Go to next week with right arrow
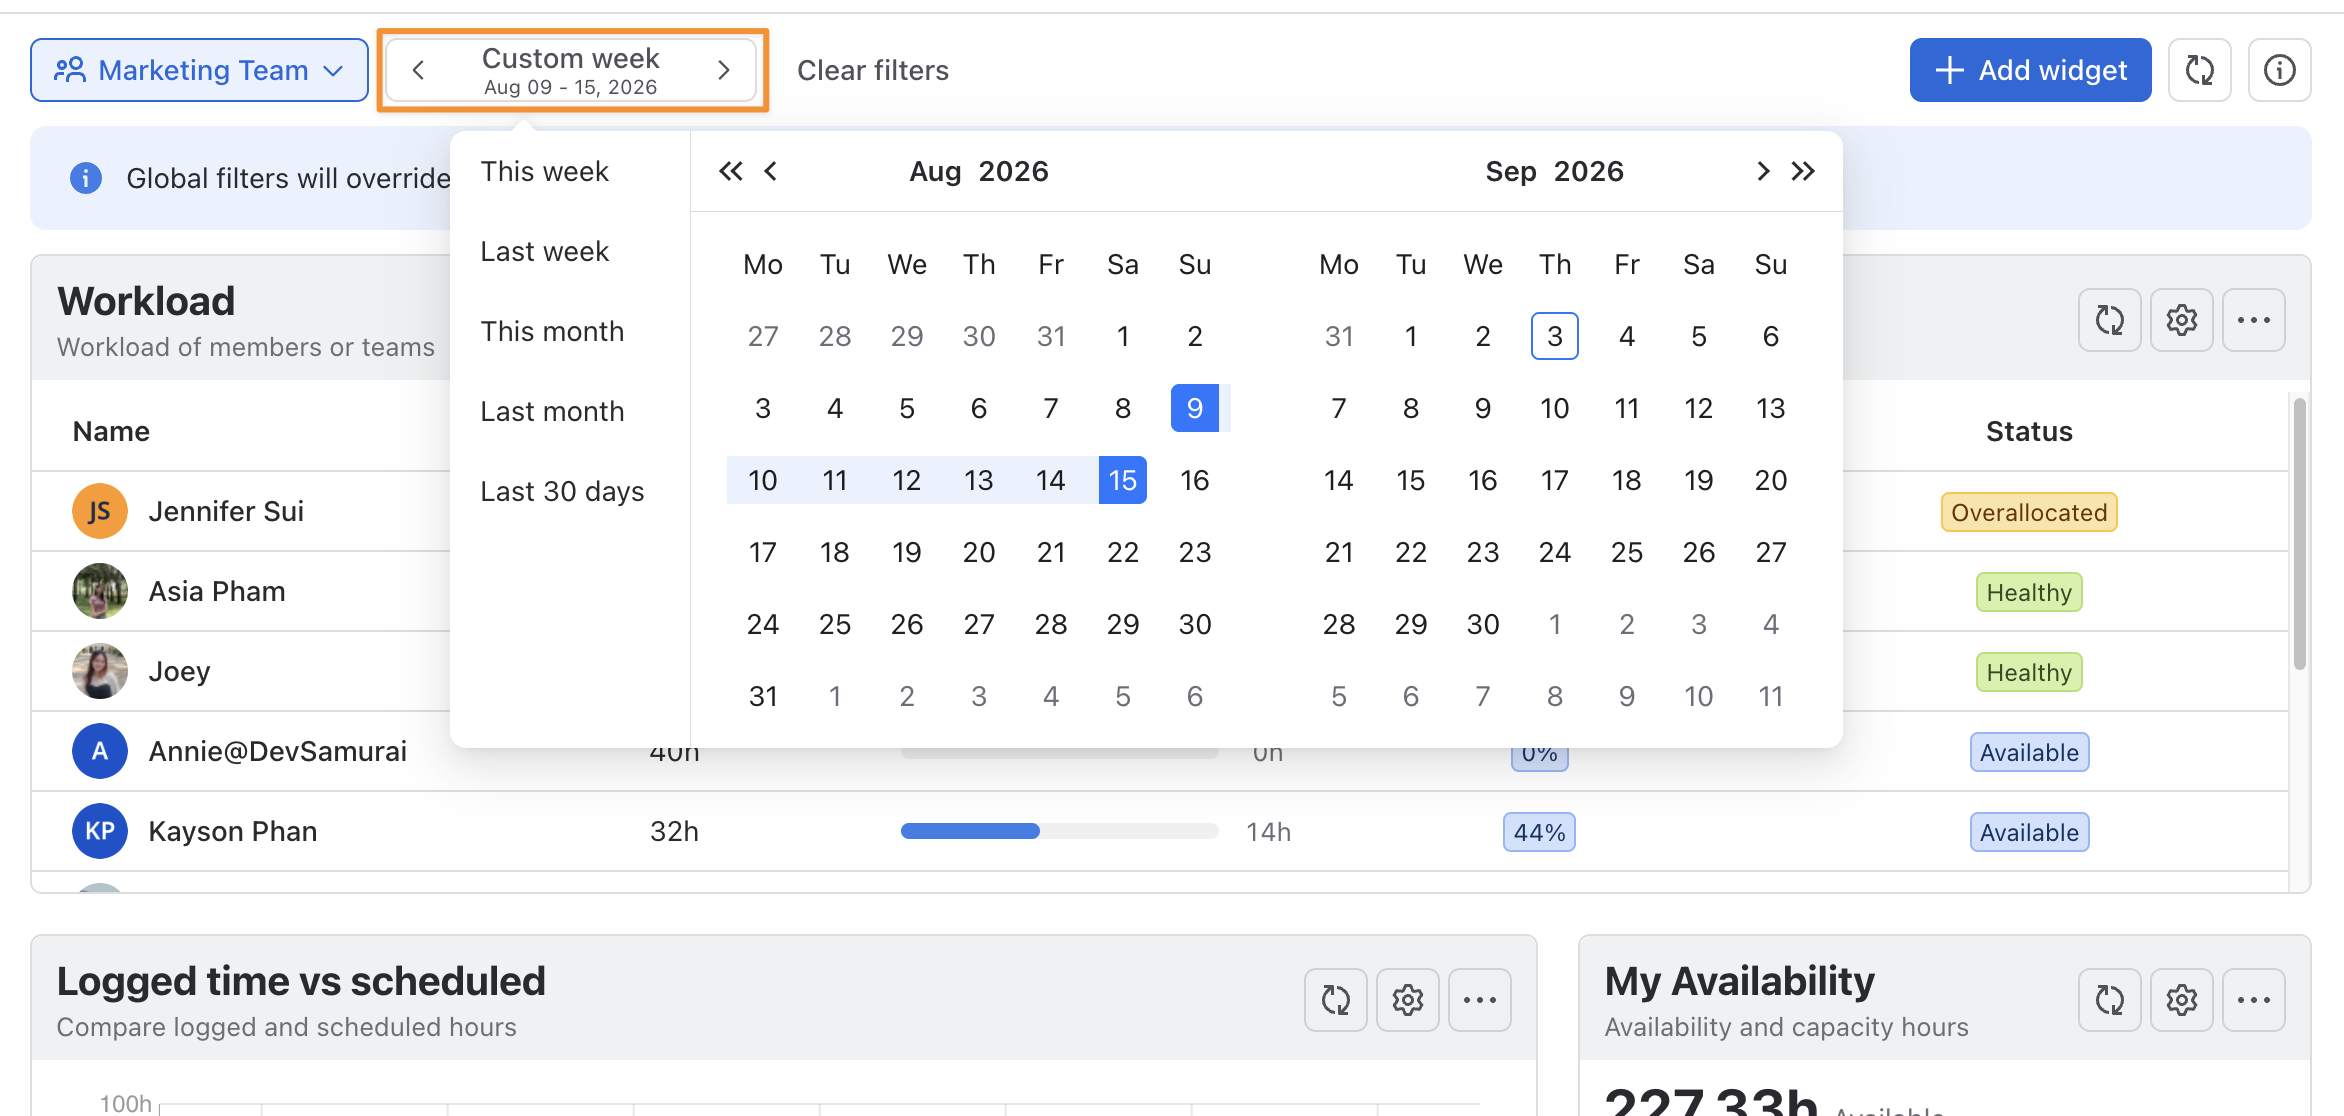2344x1116 pixels. coord(724,70)
